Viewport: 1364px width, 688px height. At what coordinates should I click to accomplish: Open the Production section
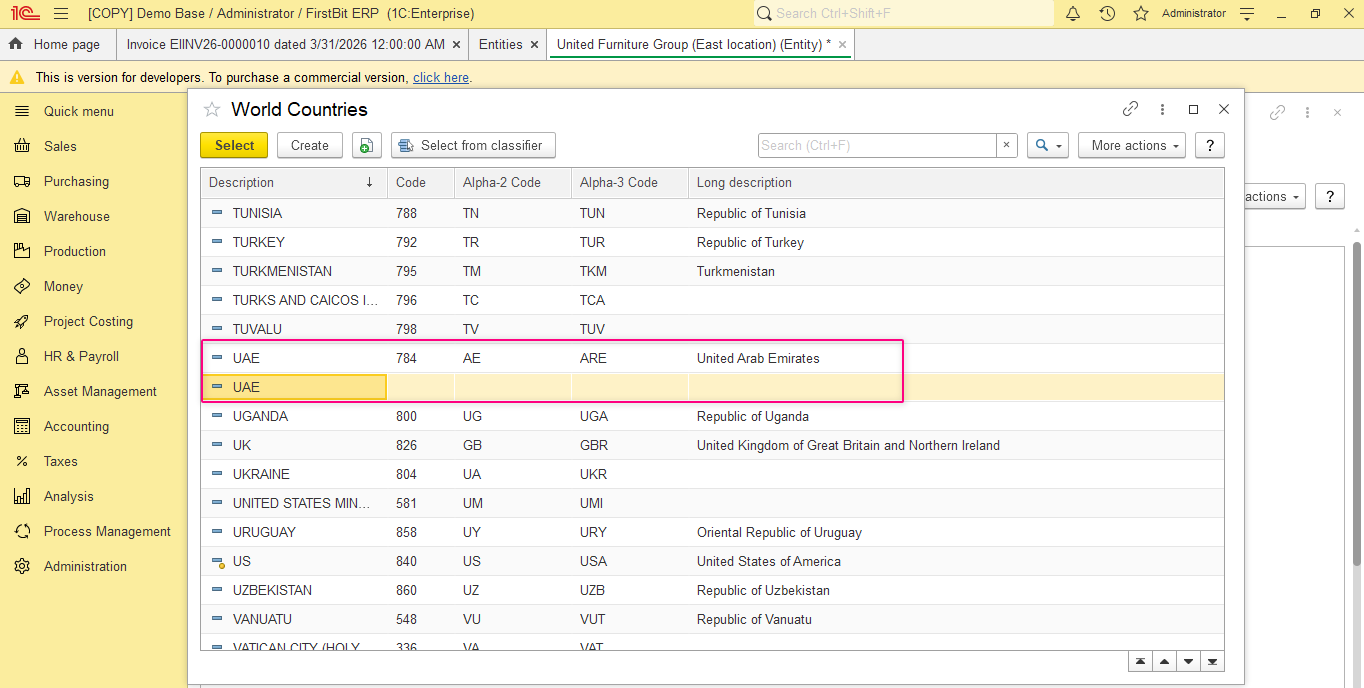(x=75, y=251)
